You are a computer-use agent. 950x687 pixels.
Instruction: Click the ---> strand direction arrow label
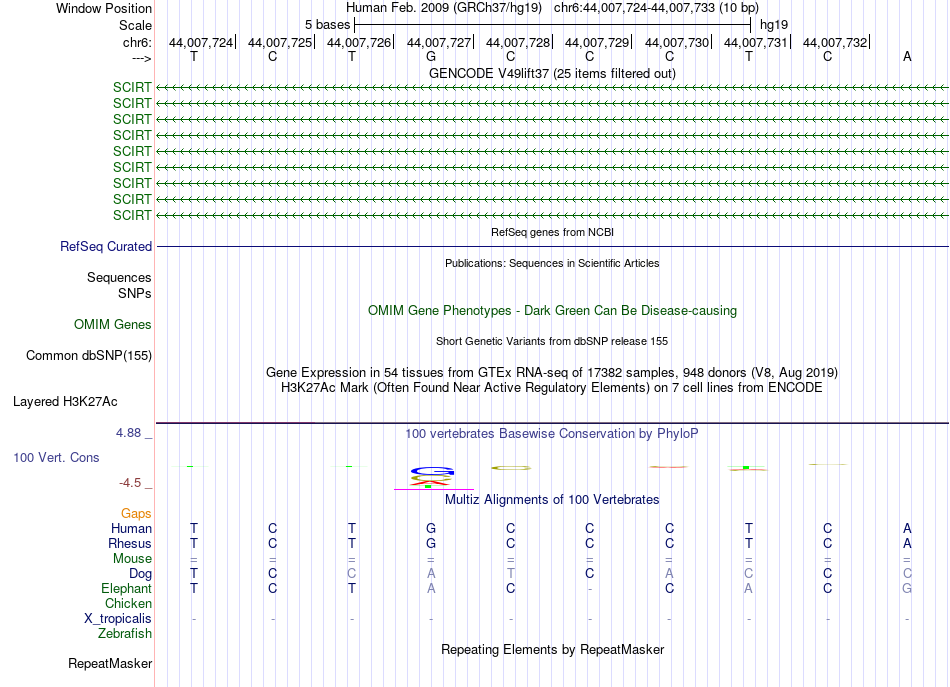141,58
